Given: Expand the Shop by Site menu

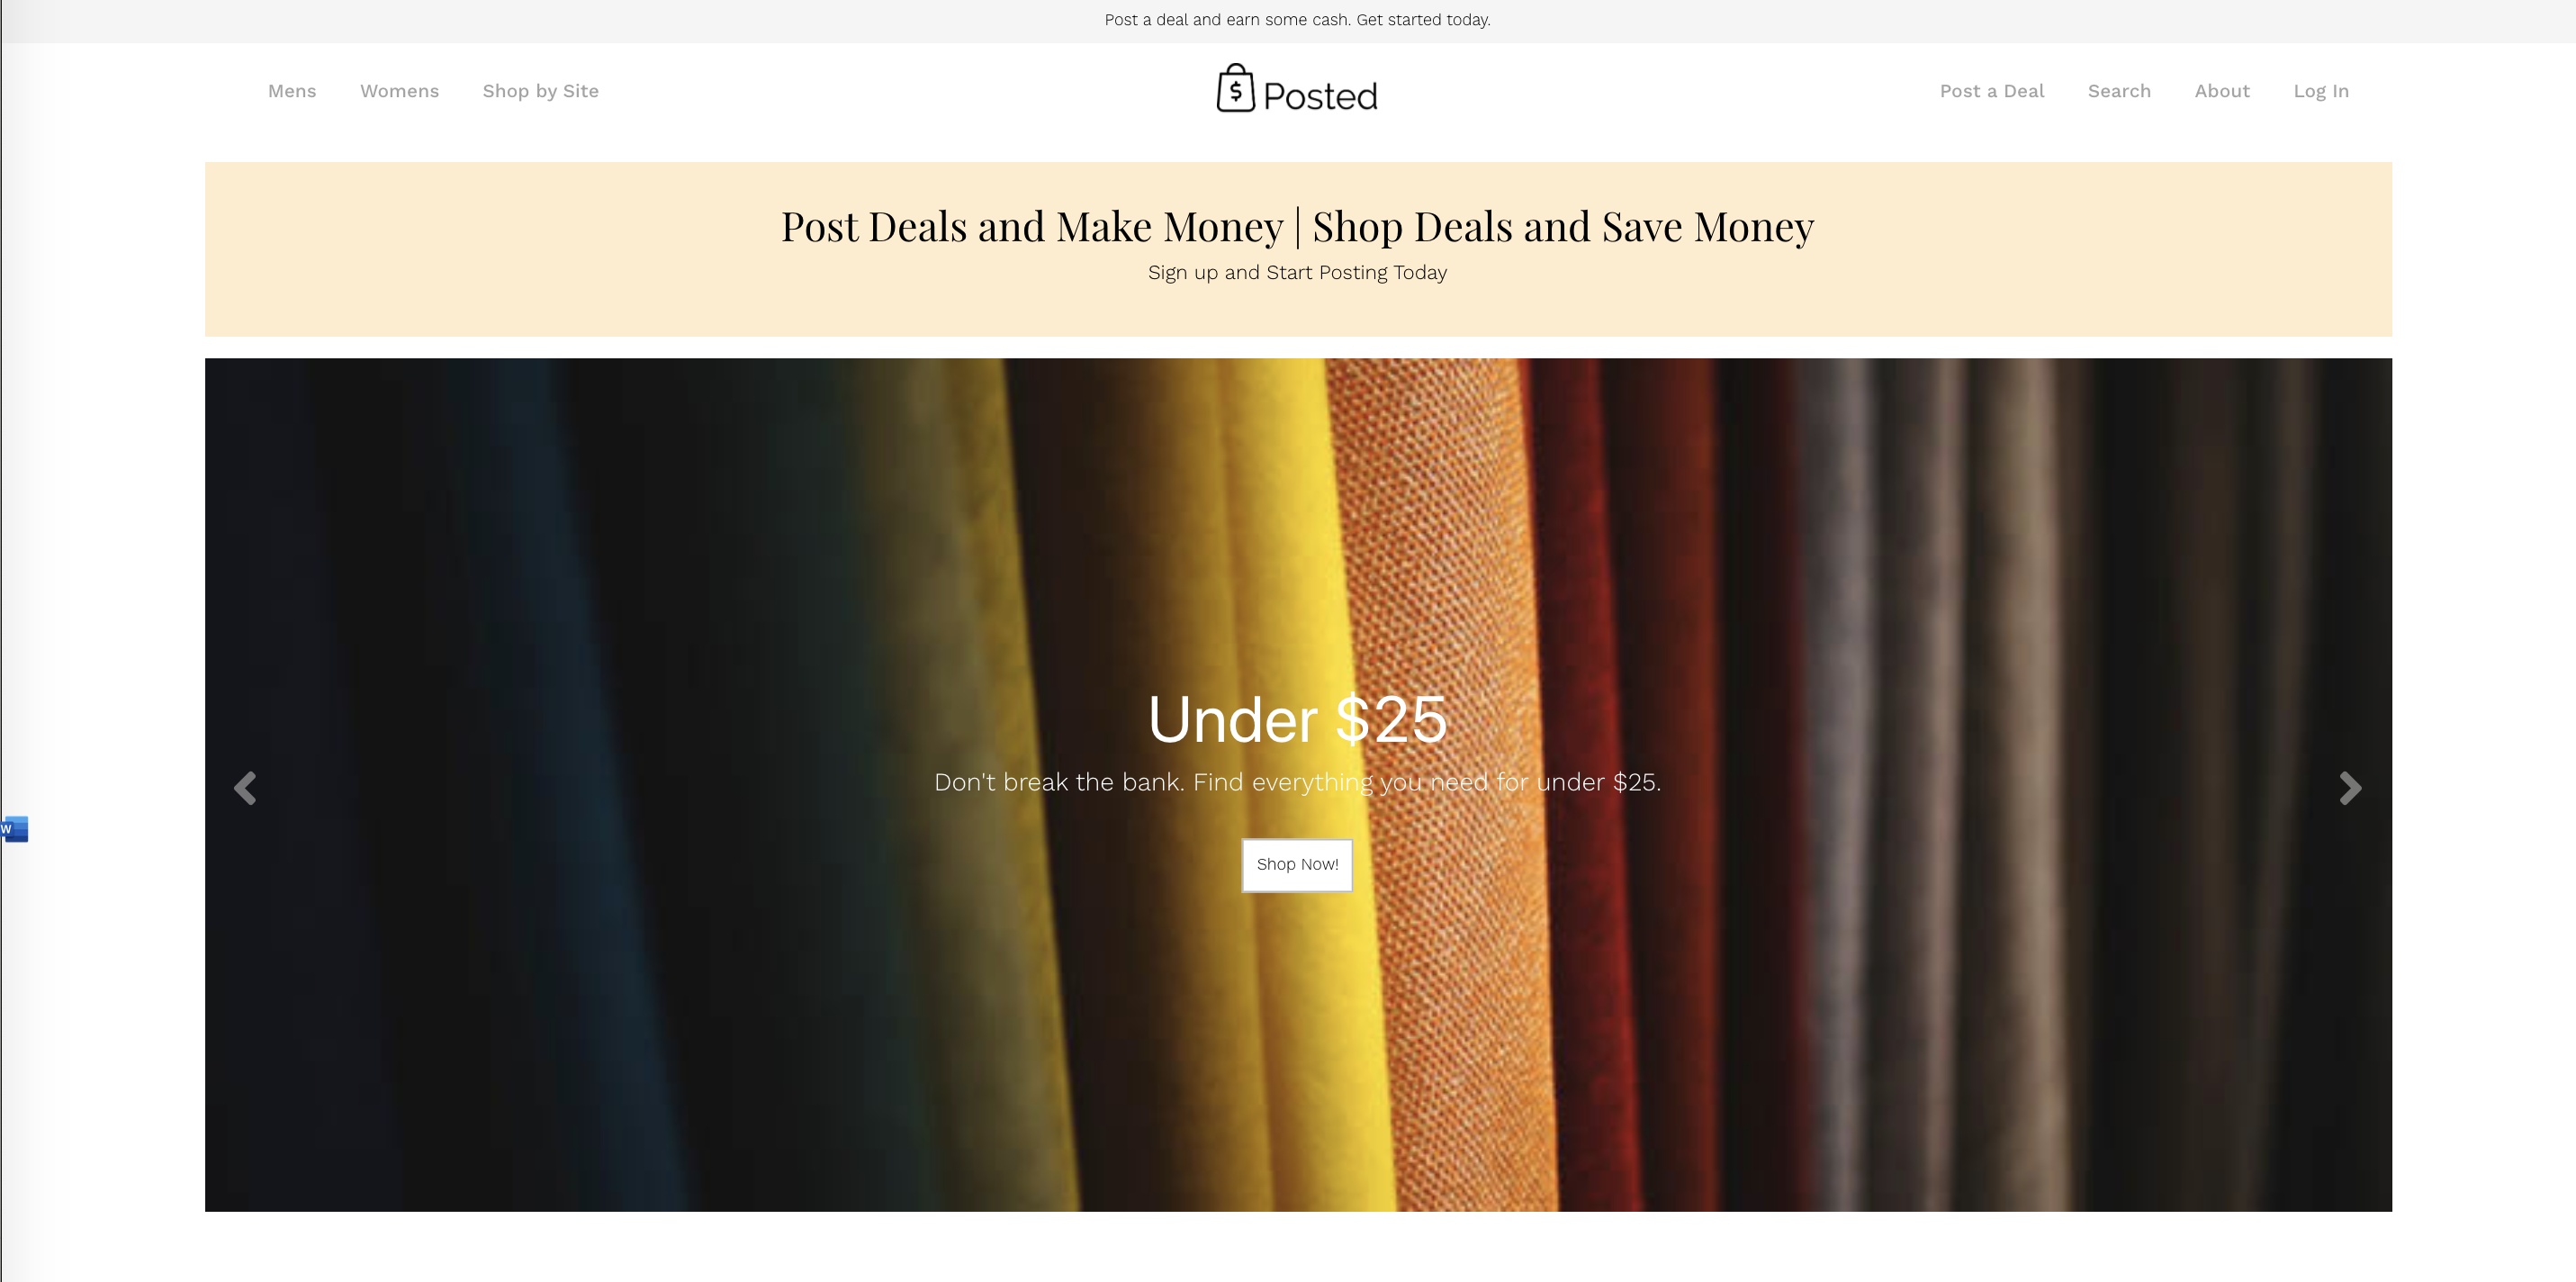Looking at the screenshot, I should click(x=540, y=91).
